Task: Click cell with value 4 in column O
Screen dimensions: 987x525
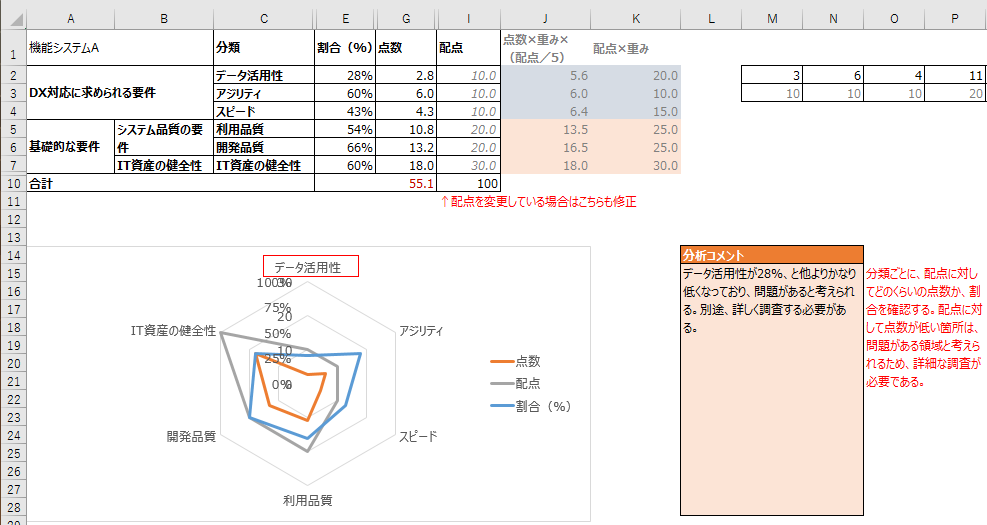Action: pyautogui.click(x=894, y=76)
